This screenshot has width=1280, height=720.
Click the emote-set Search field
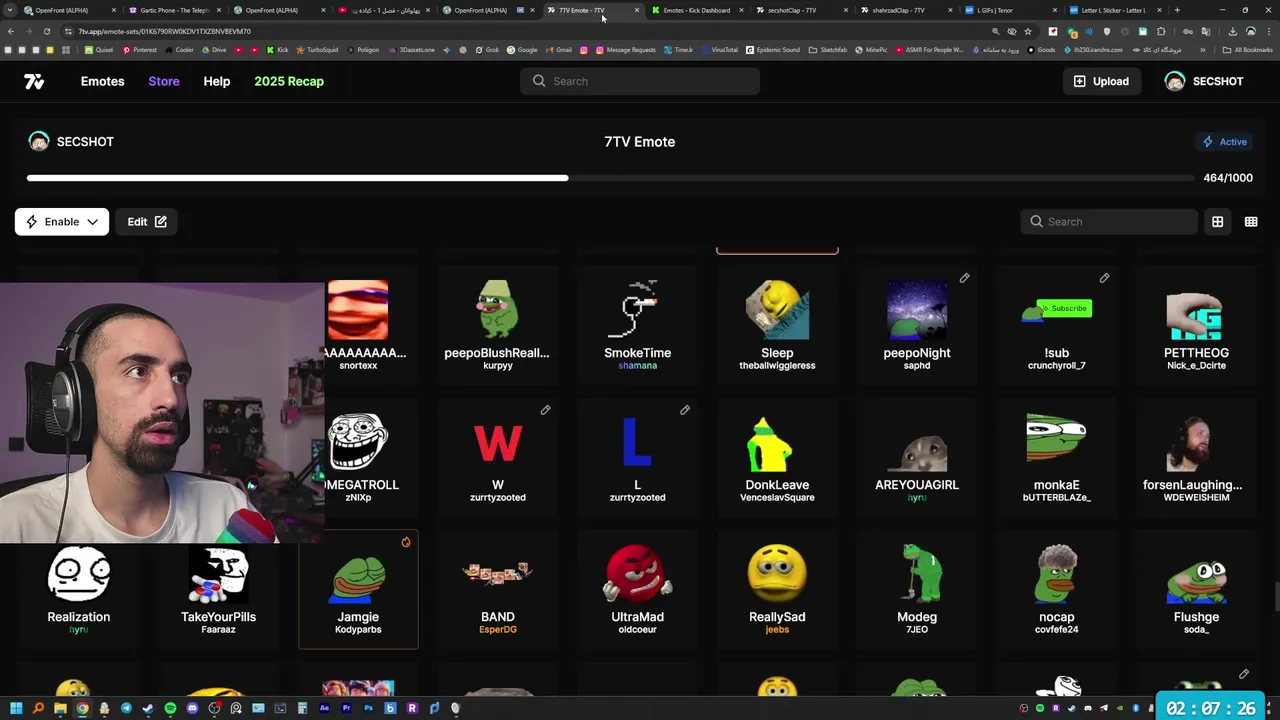tap(1109, 221)
